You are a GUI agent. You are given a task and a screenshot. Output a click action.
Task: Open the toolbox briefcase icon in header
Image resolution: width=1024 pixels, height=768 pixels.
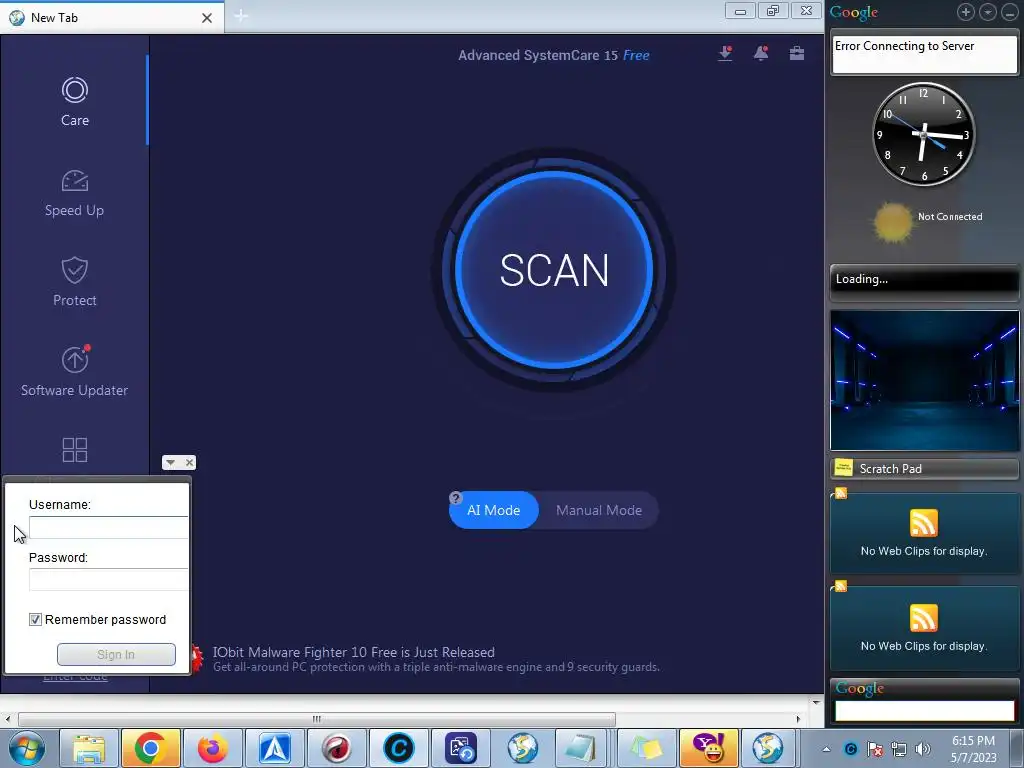pos(797,54)
